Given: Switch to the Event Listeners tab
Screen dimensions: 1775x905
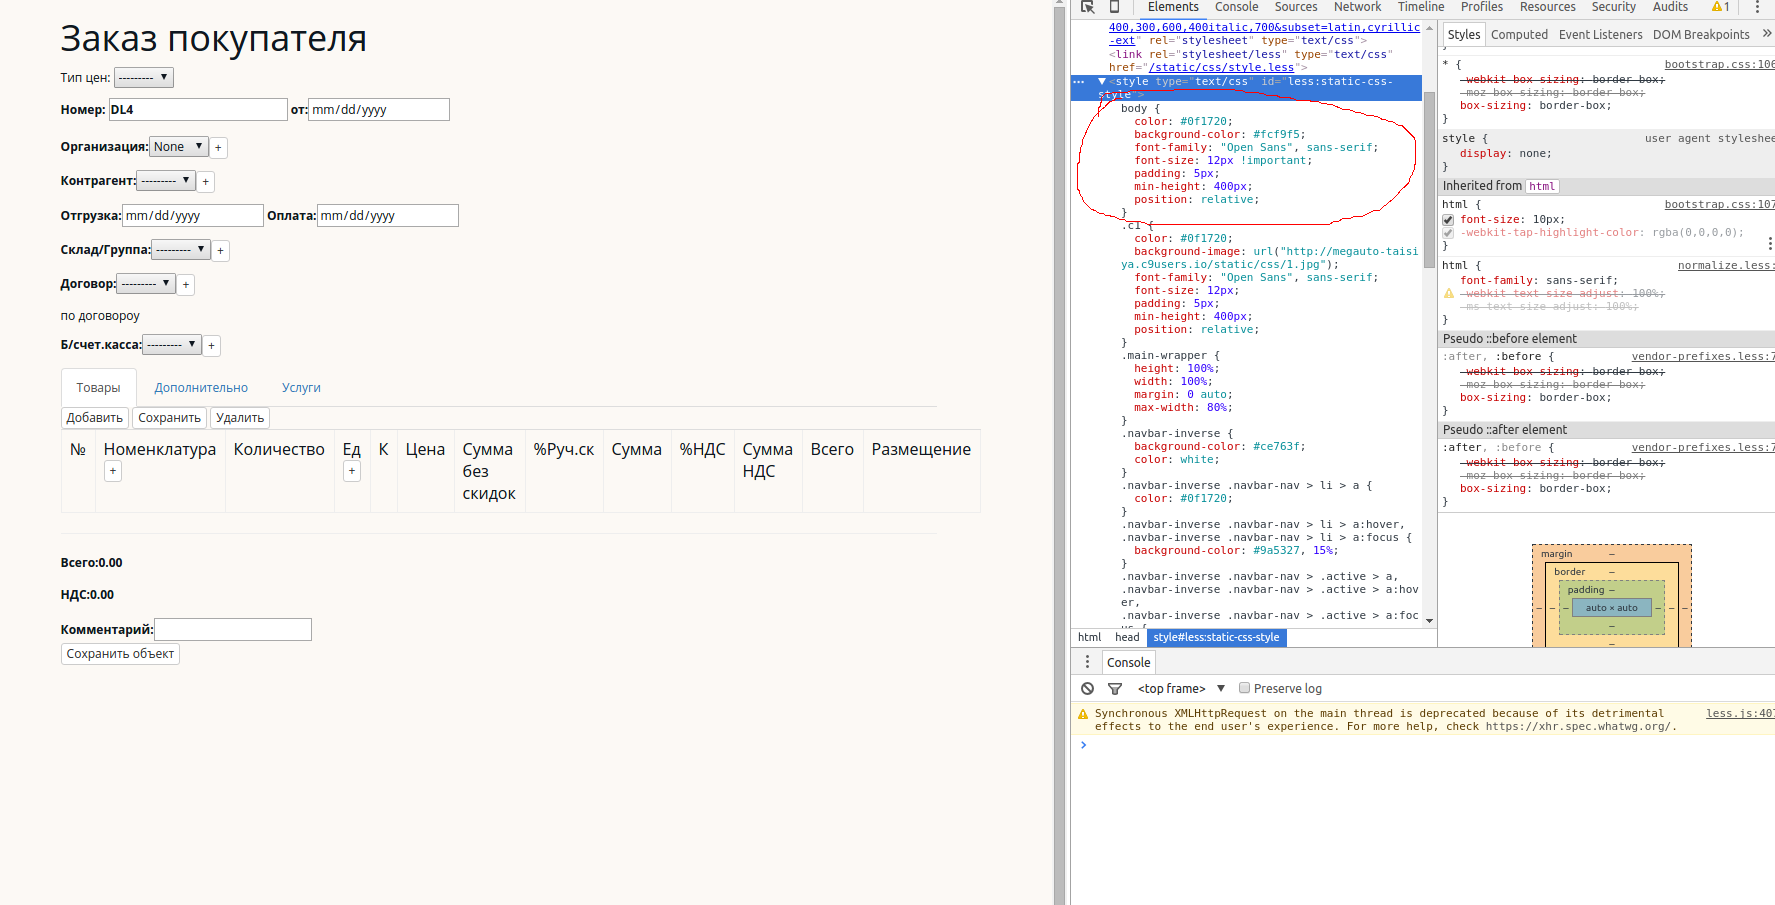Looking at the screenshot, I should pos(1600,35).
